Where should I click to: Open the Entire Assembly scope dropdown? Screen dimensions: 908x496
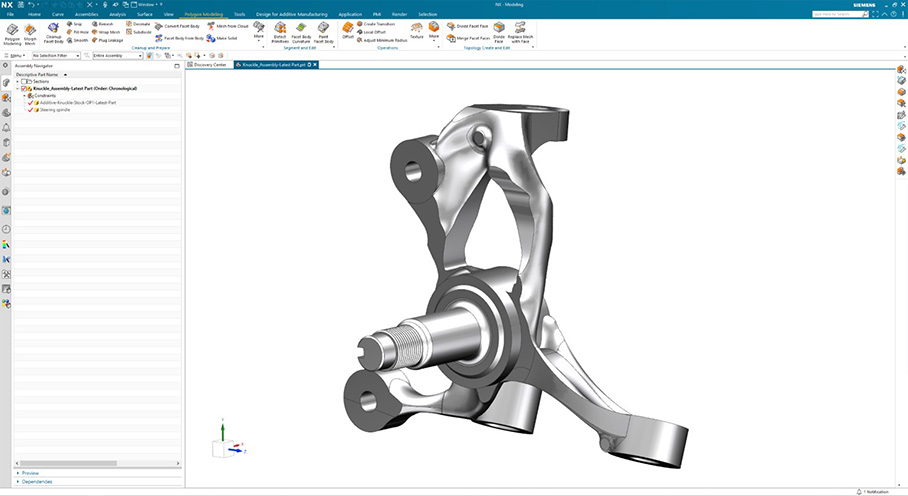click(117, 56)
